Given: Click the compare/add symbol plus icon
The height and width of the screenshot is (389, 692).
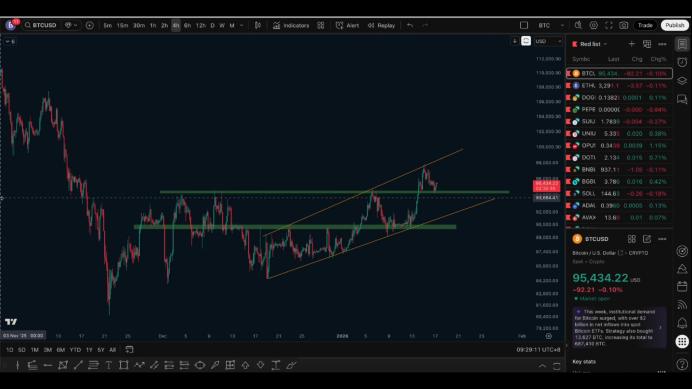Looking at the screenshot, I should pyautogui.click(x=90, y=25).
